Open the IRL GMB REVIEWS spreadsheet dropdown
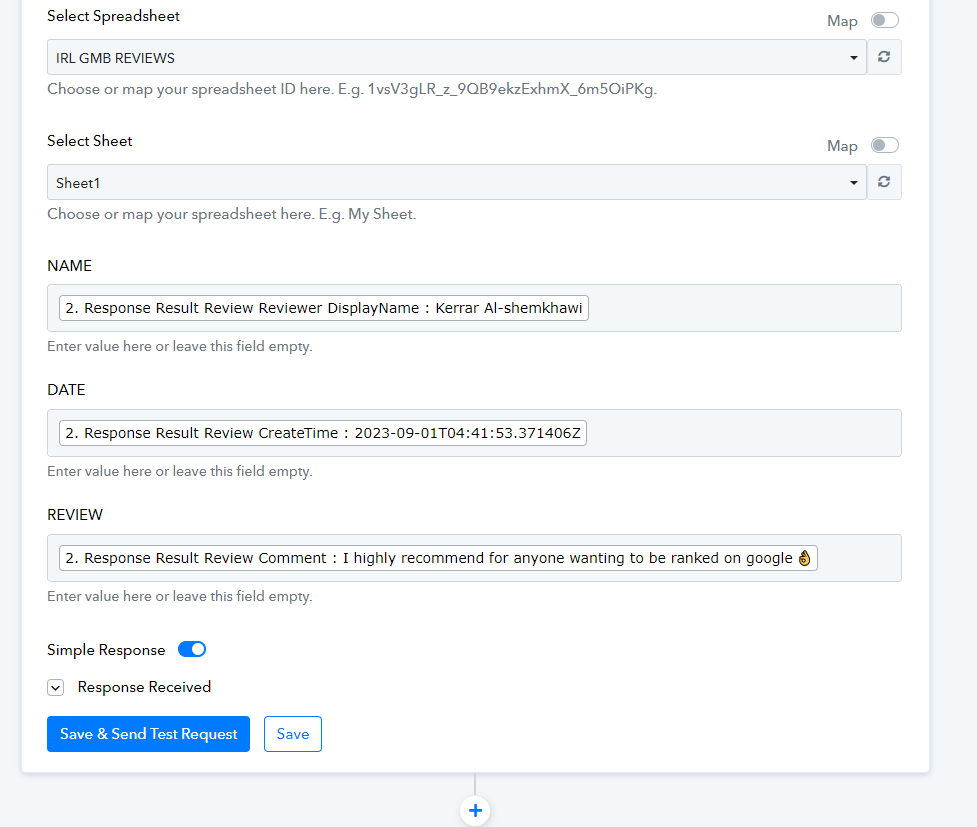 (457, 57)
